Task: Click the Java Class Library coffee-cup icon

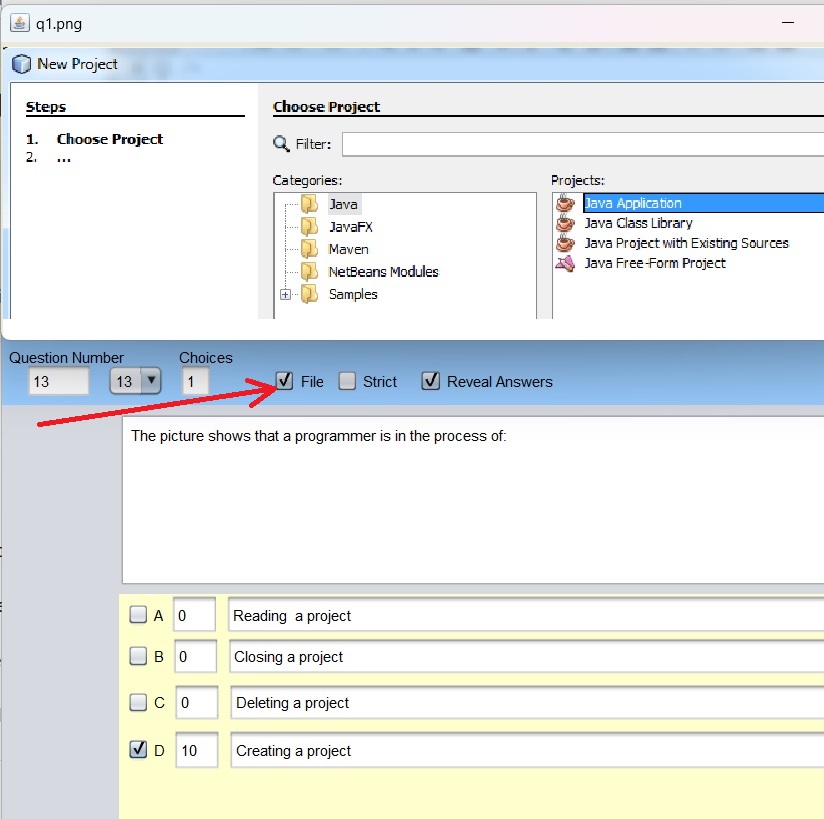Action: (x=565, y=223)
